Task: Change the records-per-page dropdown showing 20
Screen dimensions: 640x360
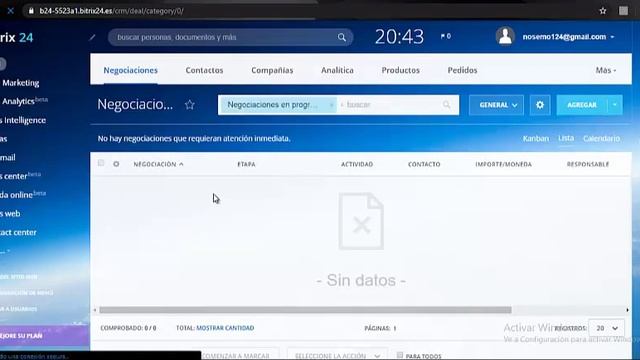Action: point(606,328)
